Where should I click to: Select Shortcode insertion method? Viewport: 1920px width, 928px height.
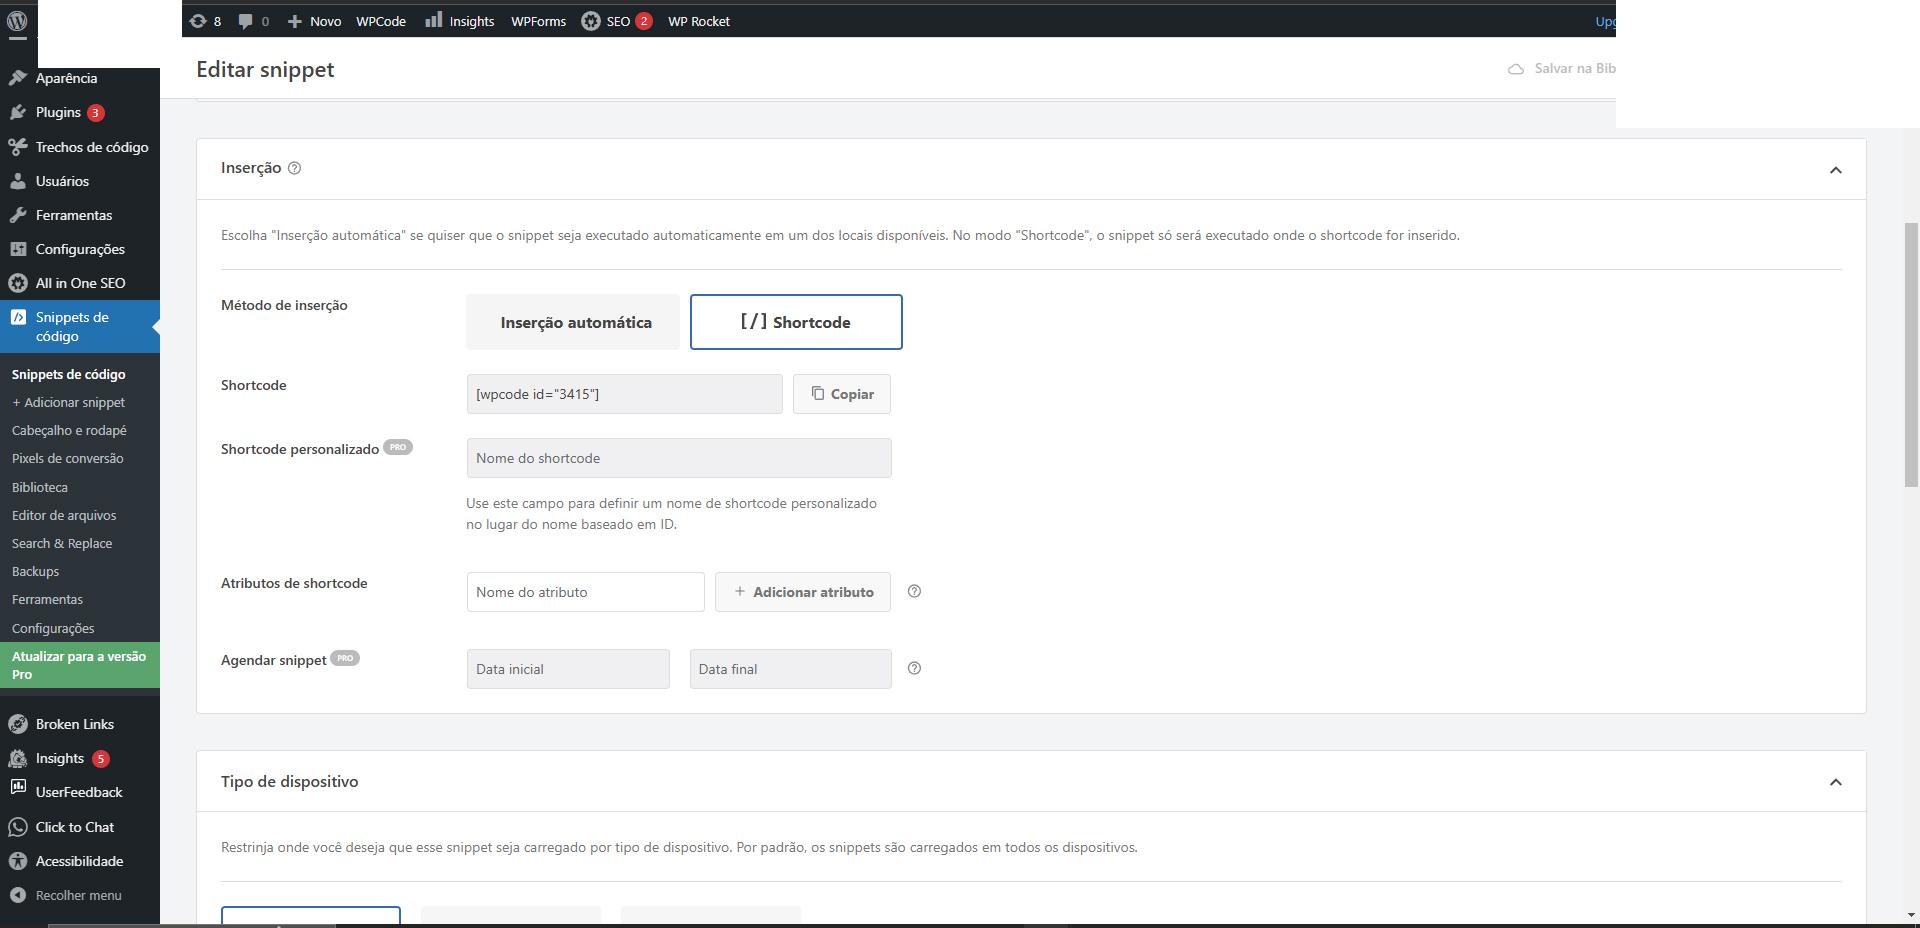796,322
